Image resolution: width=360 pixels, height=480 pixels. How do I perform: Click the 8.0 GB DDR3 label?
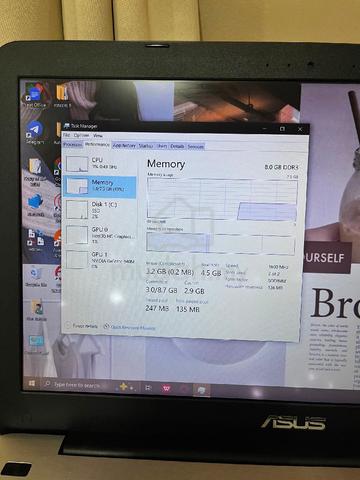pos(281,167)
